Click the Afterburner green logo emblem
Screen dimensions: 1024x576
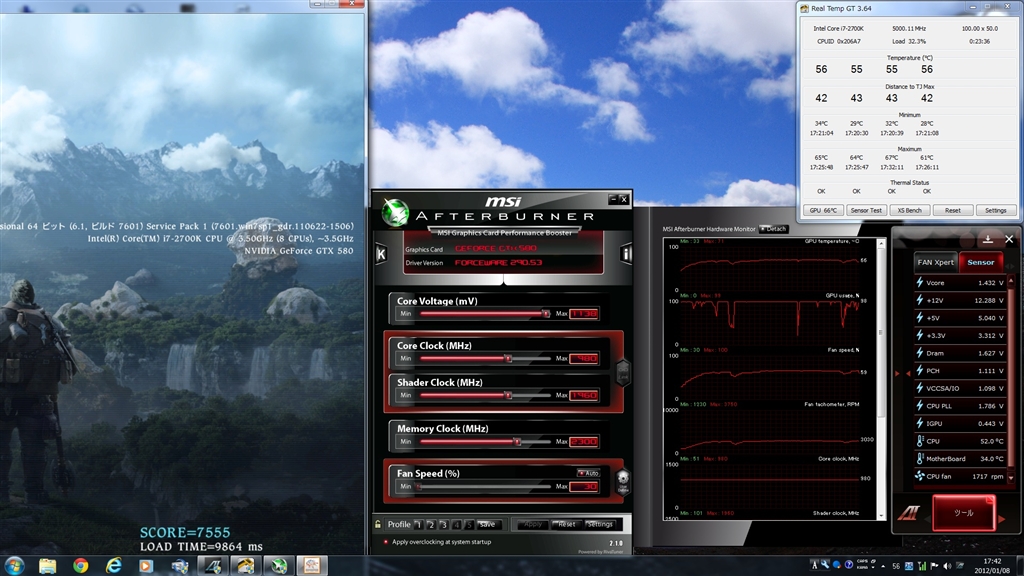(395, 212)
